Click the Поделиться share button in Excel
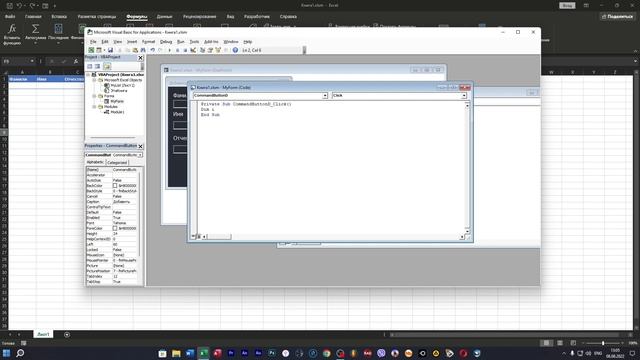640x360 pixels. [x=617, y=16]
